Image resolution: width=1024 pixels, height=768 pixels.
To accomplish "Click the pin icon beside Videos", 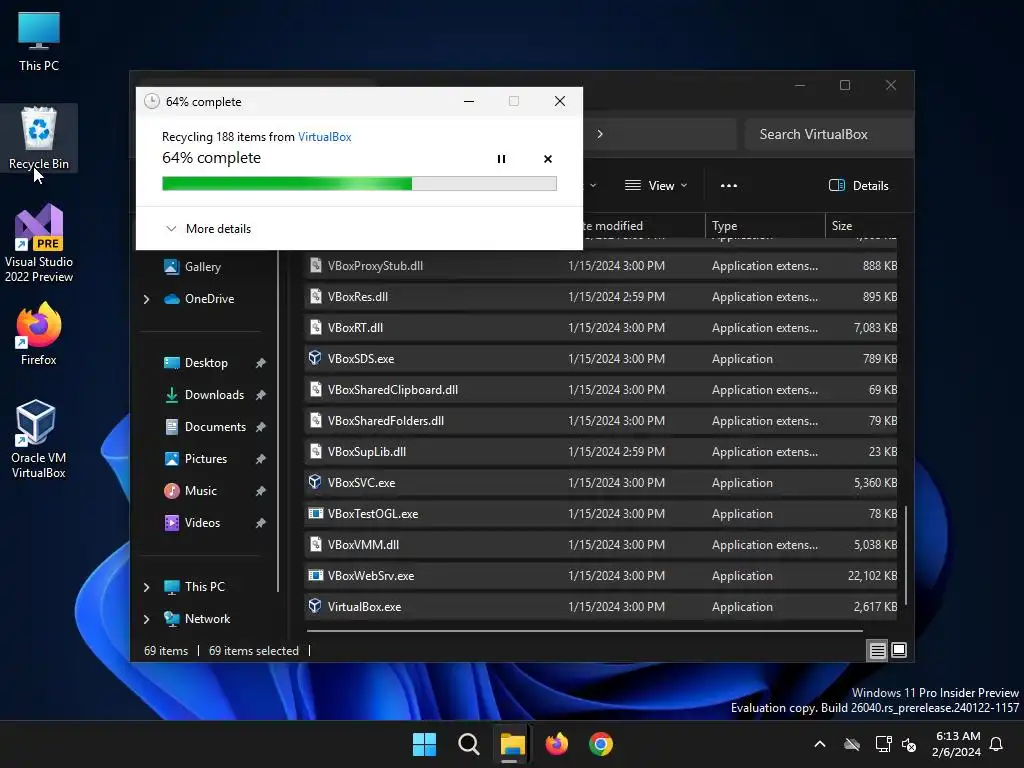I will [261, 522].
